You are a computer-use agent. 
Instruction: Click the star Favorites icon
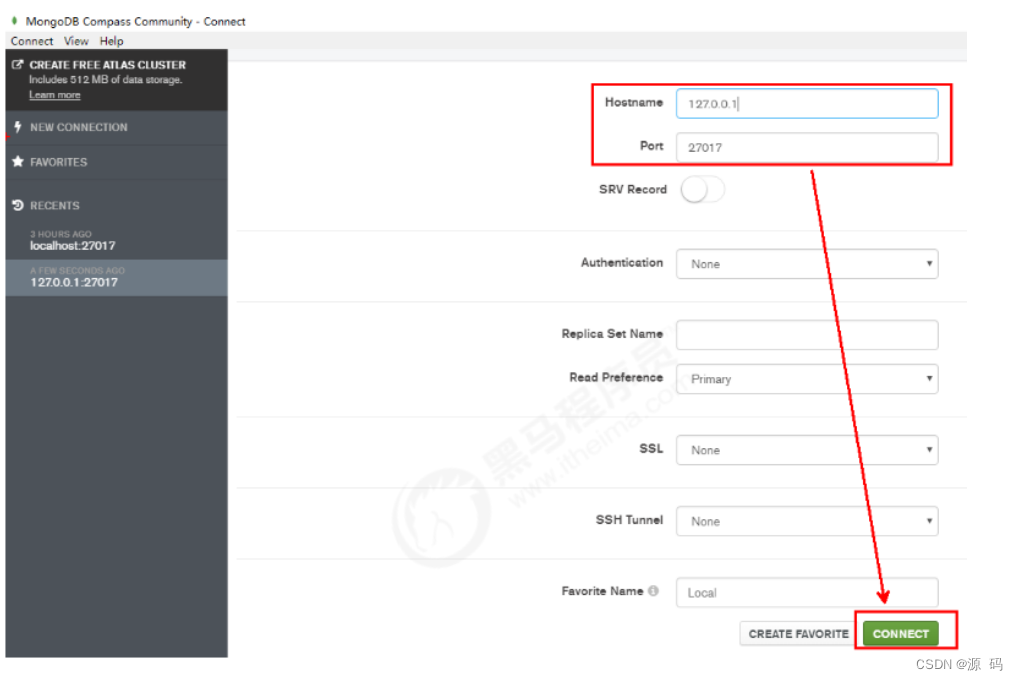pyautogui.click(x=18, y=161)
